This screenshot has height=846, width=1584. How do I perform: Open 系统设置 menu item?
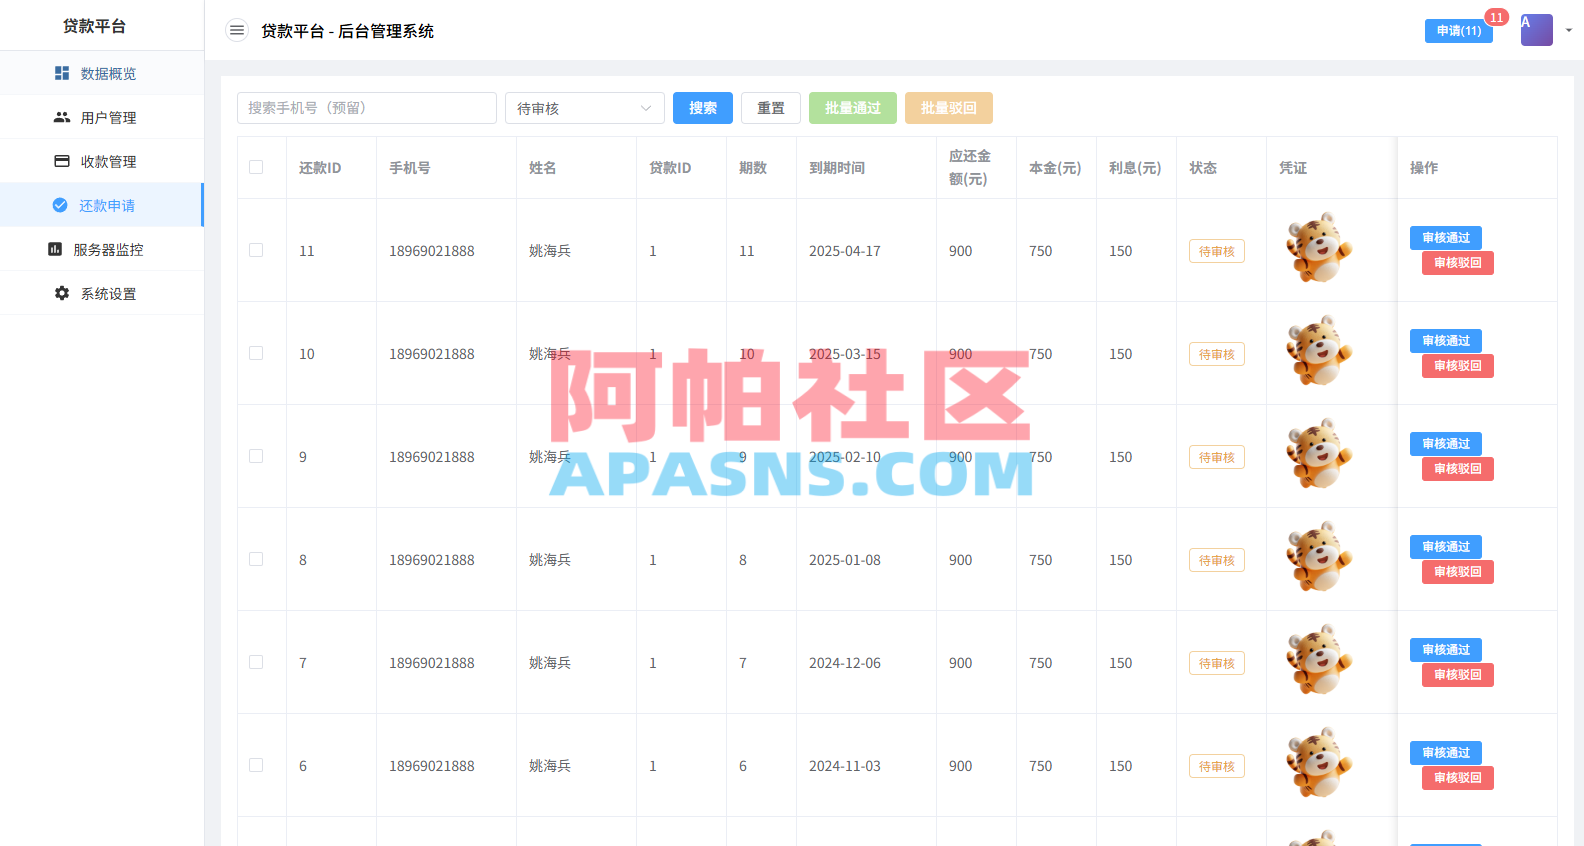(x=102, y=293)
